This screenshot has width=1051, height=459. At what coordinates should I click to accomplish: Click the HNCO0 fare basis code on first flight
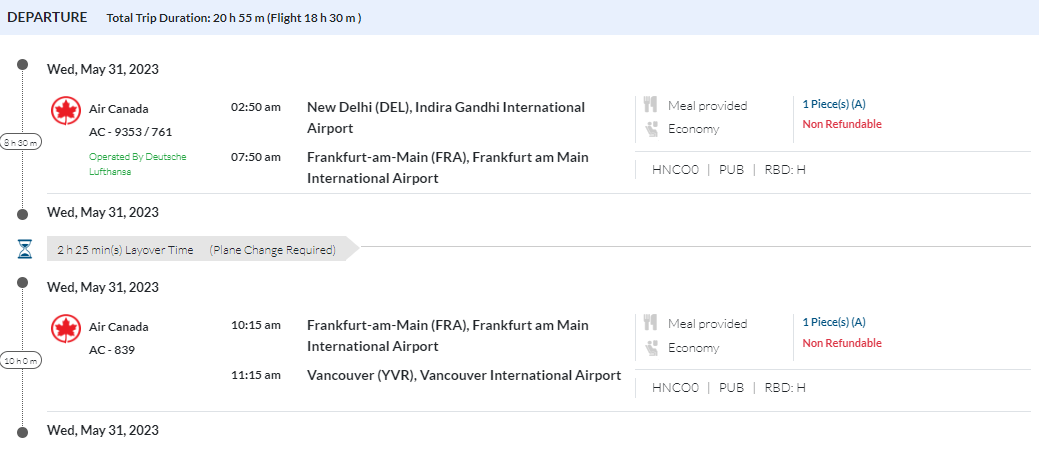pos(675,169)
